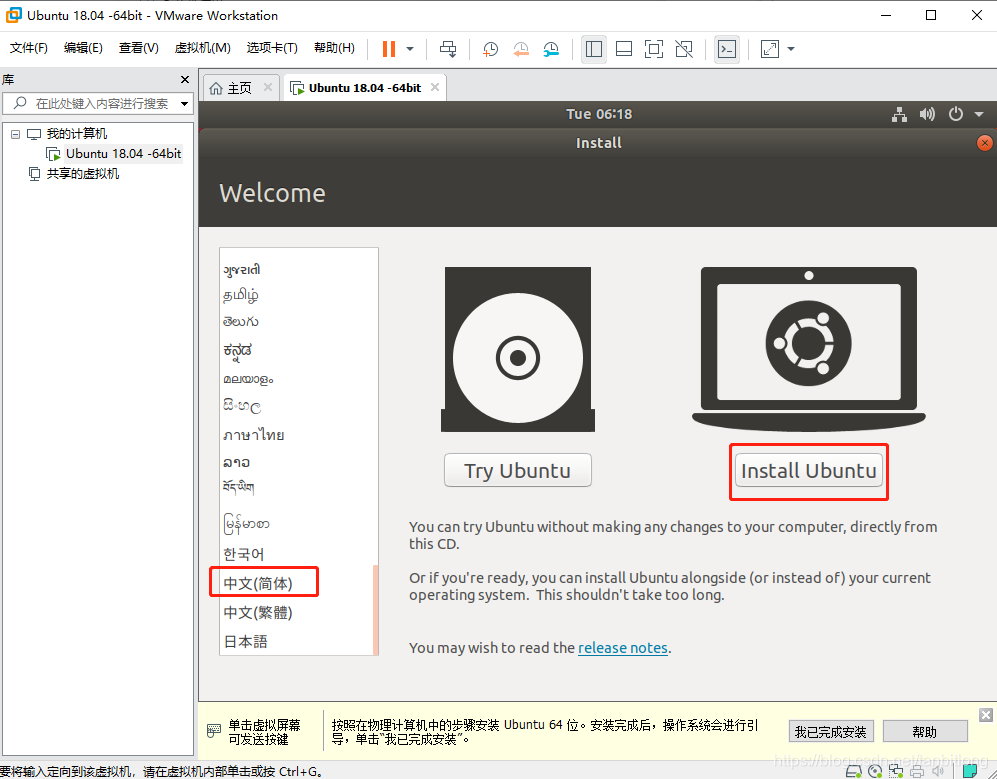Click the Ubuntu network status icon
Viewport: 997px width, 779px height.
899,114
